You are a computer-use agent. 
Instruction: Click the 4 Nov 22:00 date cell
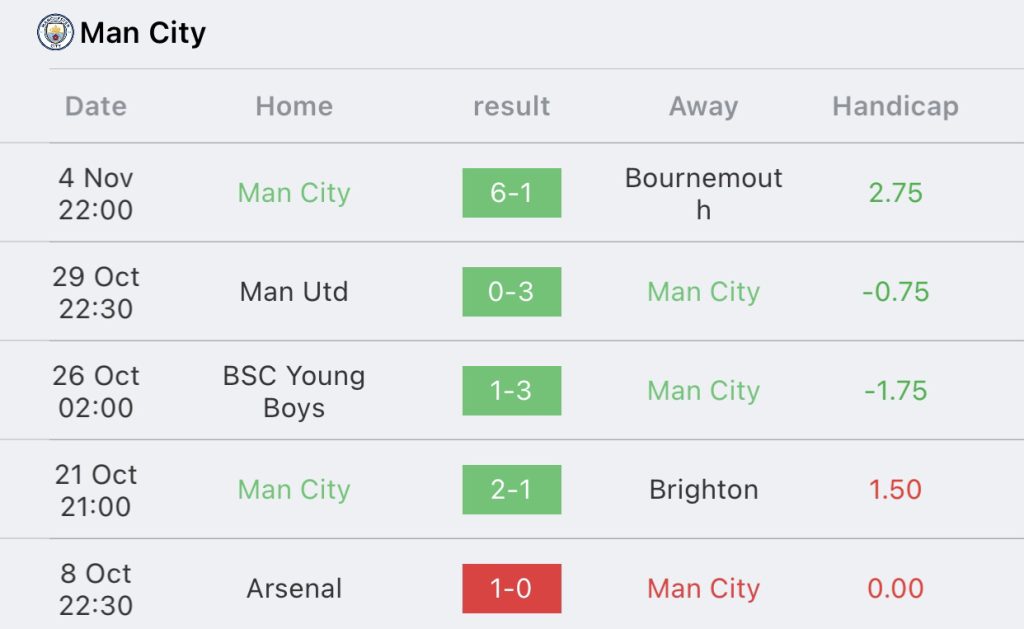(96, 193)
